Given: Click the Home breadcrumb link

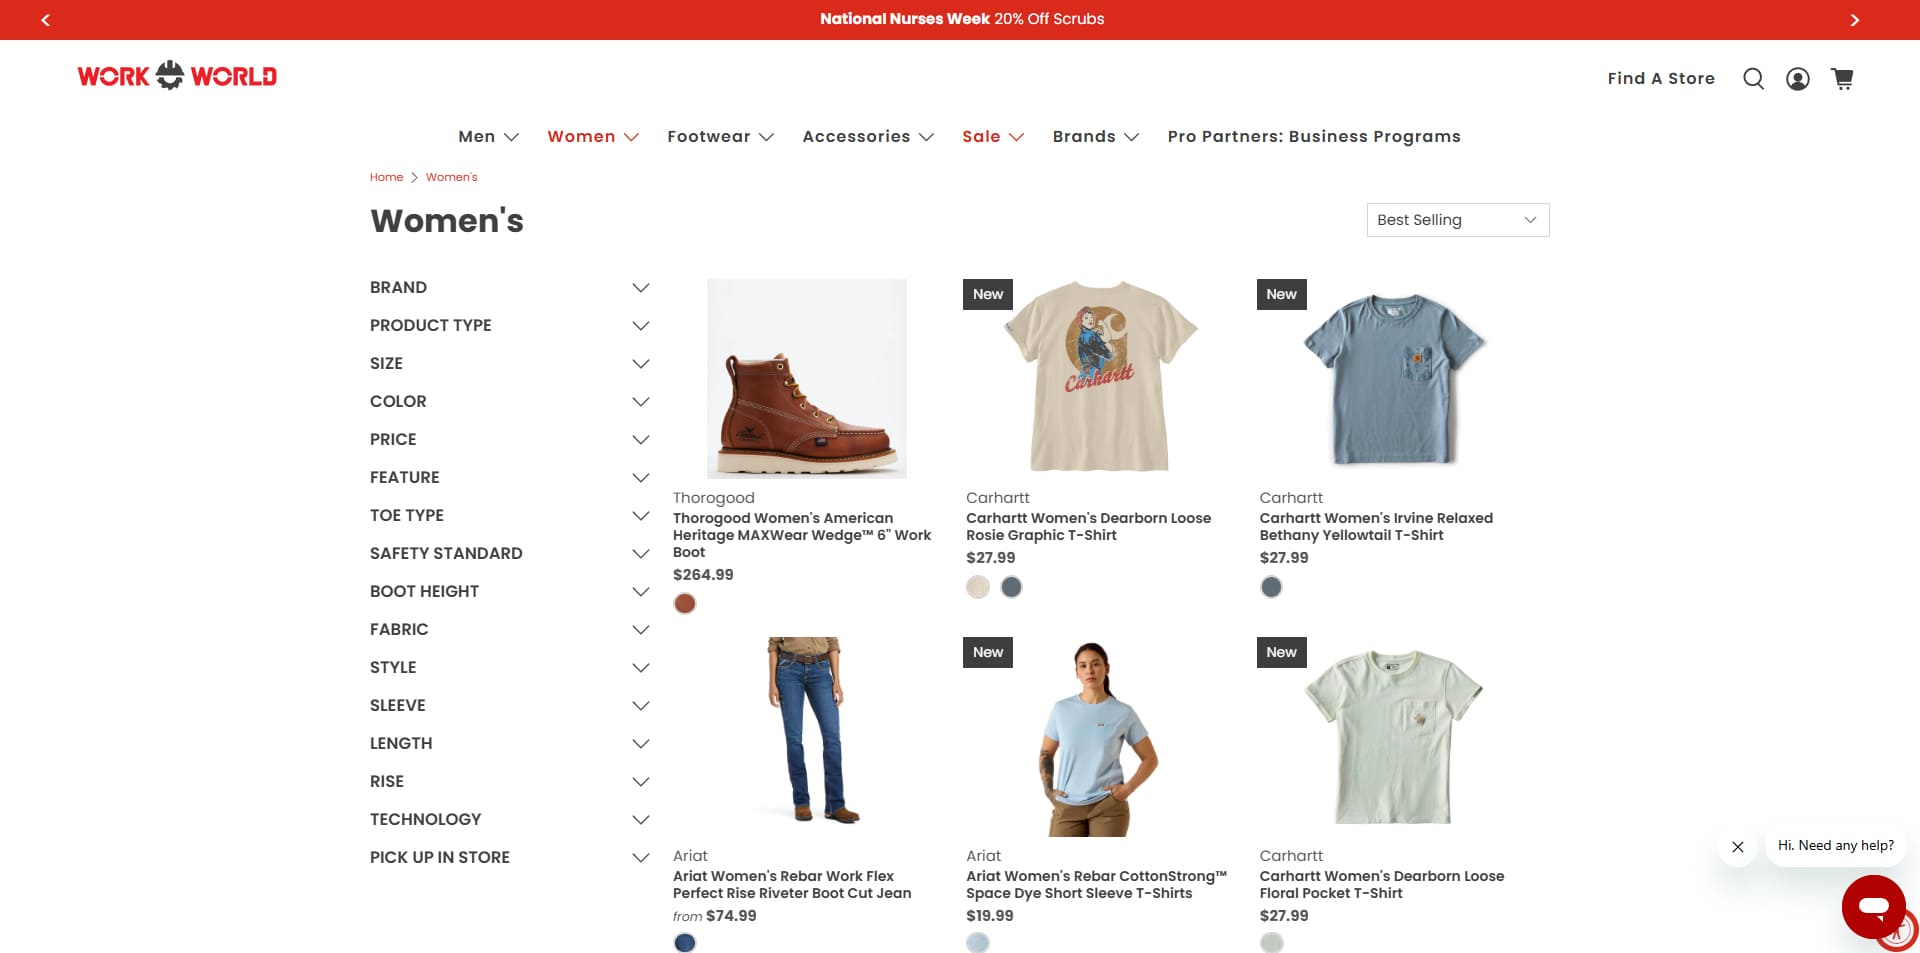Looking at the screenshot, I should (386, 177).
